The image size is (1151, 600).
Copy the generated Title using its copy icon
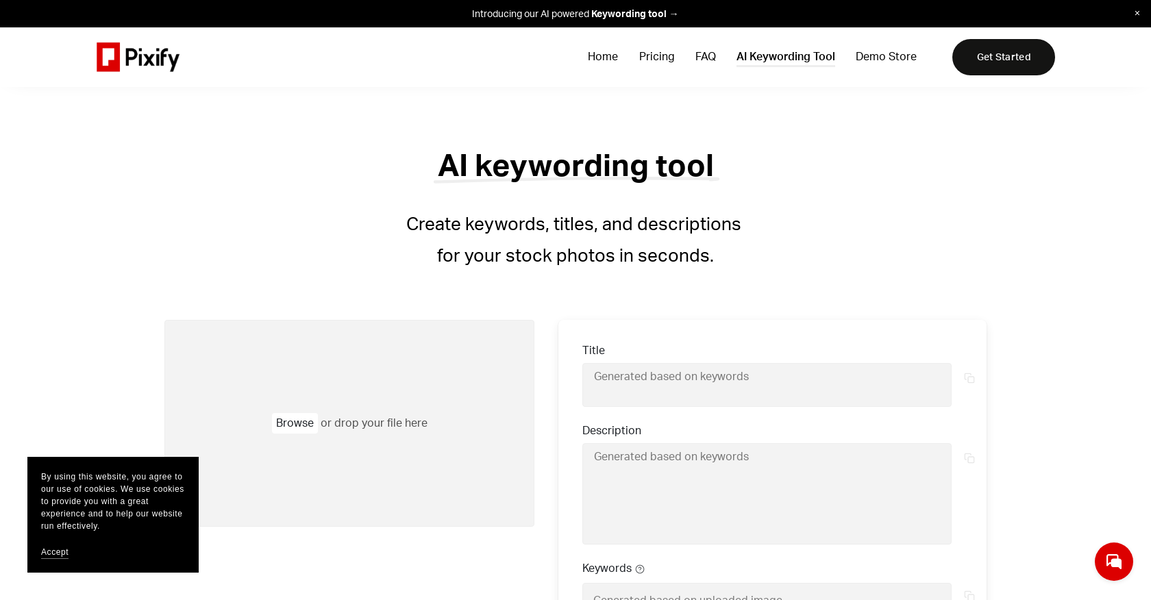click(x=969, y=378)
